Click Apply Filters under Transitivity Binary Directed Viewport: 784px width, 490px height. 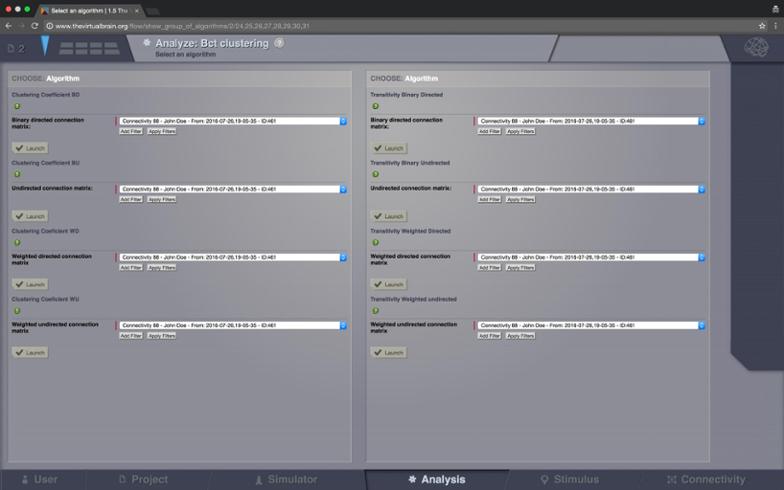[x=520, y=131]
